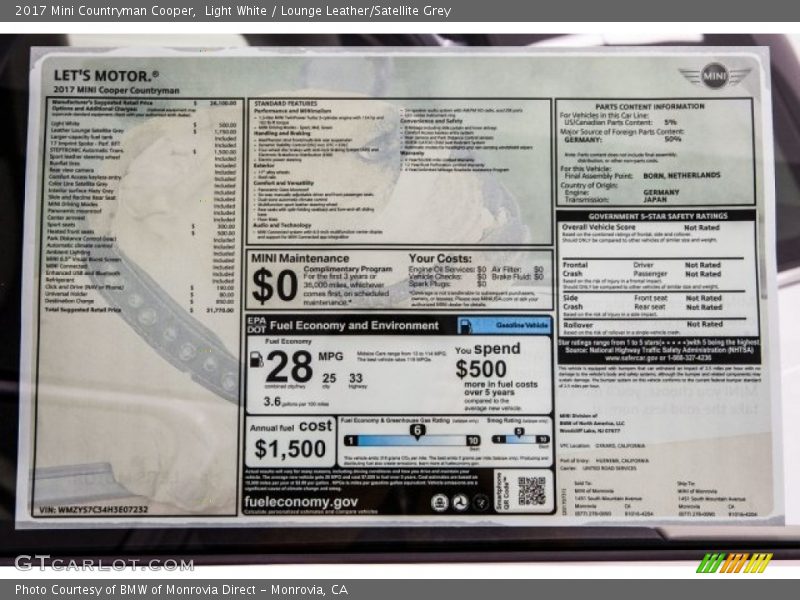This screenshot has width=800, height=600.
Task: Click the Transmission 'JAPAN' value
Action: [655, 199]
